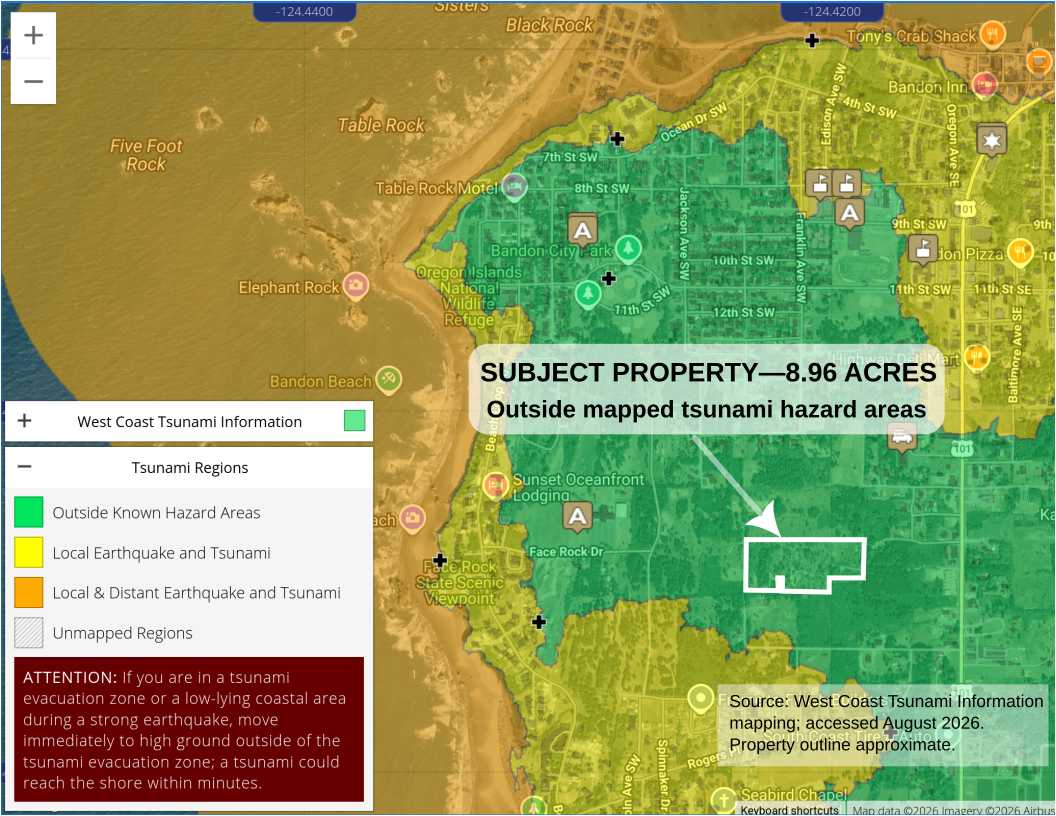Click the Face Rock State Scenic Viewpoint label
This screenshot has height=816, width=1056.
tap(459, 582)
